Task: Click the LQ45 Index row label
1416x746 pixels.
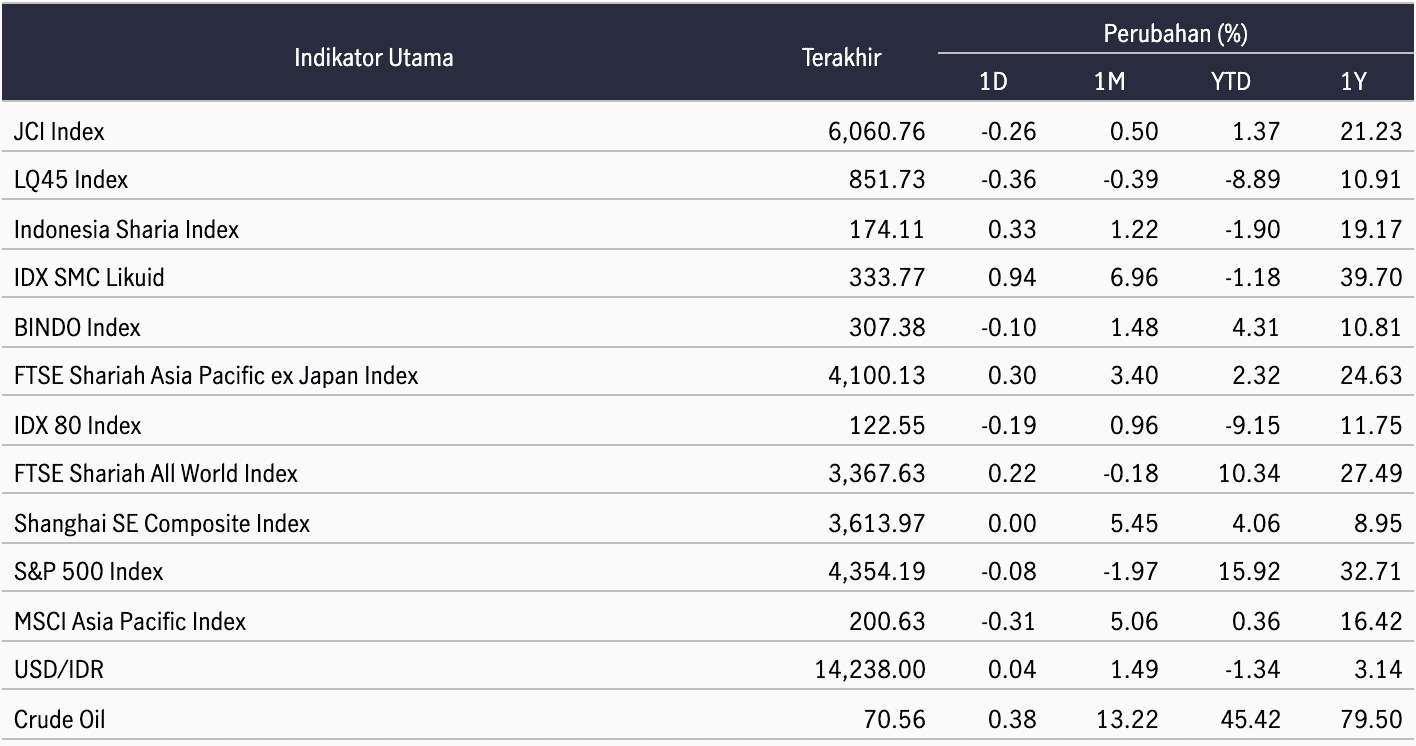Action: pyautogui.click(x=71, y=180)
